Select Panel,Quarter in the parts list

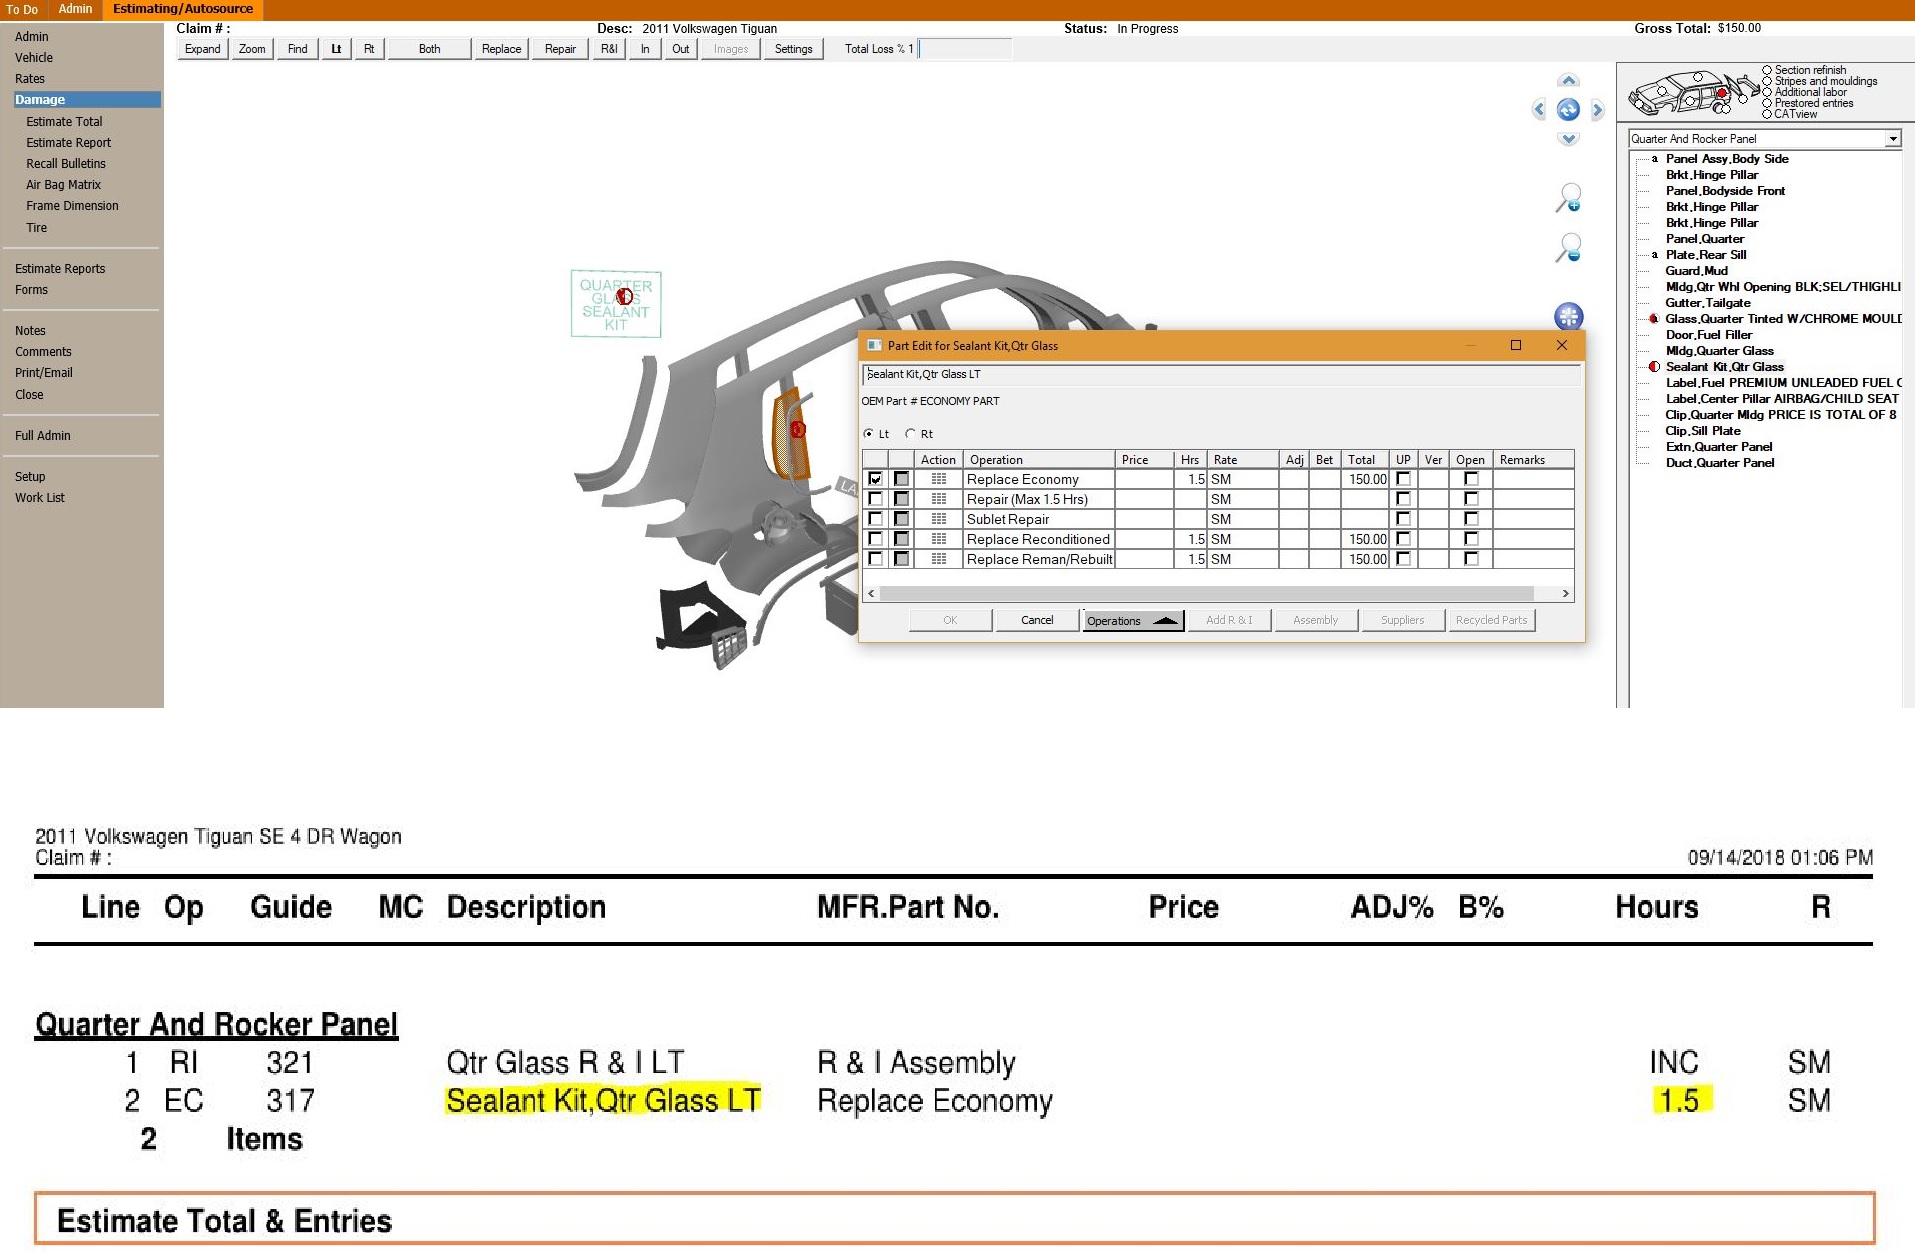coord(1704,239)
